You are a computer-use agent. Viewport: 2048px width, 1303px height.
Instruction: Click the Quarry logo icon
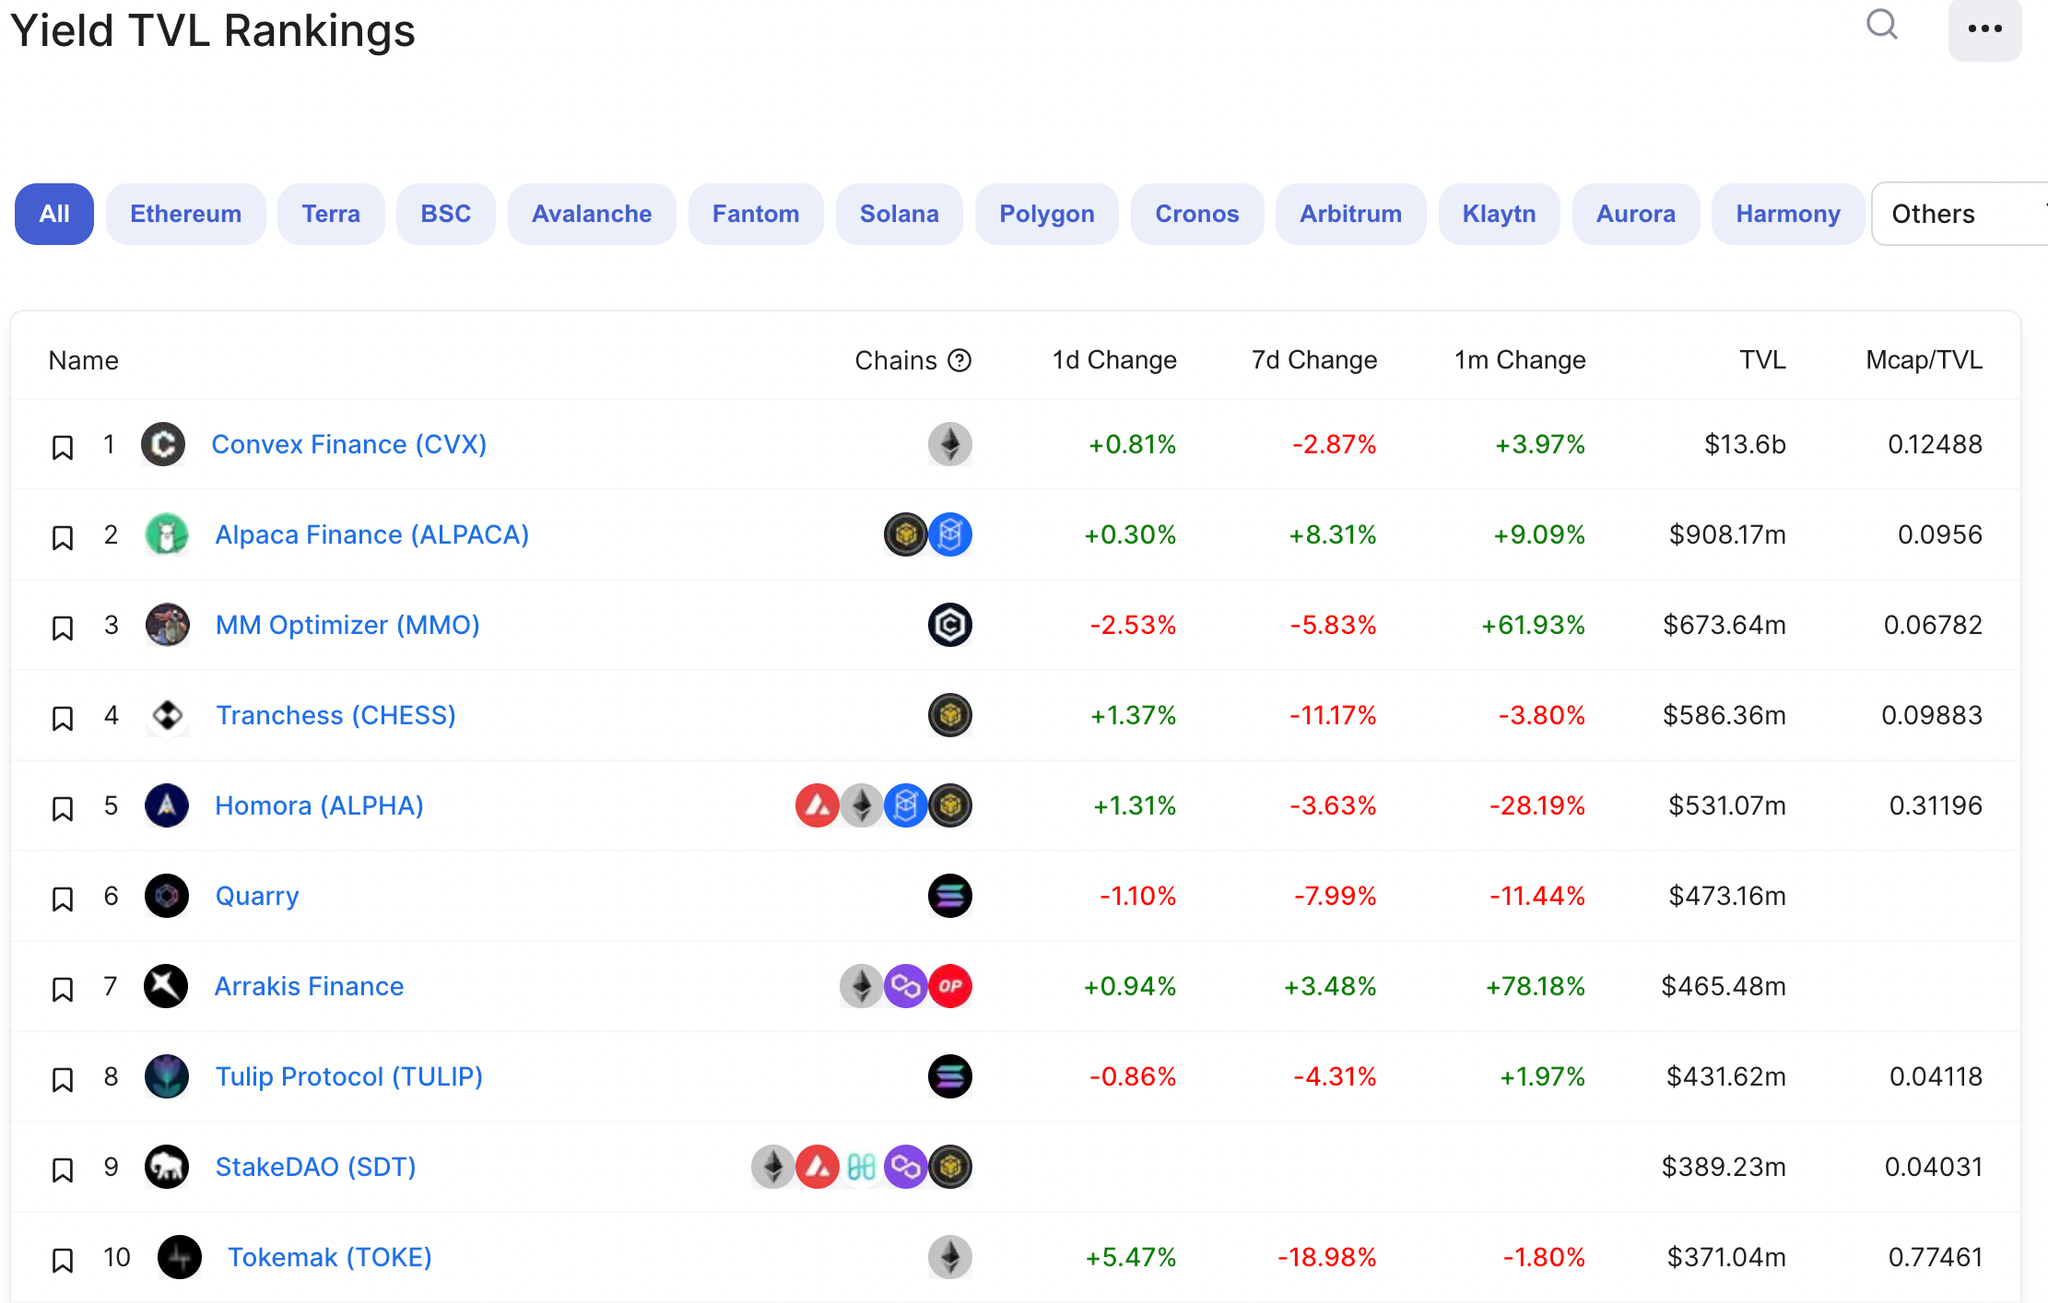coord(166,896)
